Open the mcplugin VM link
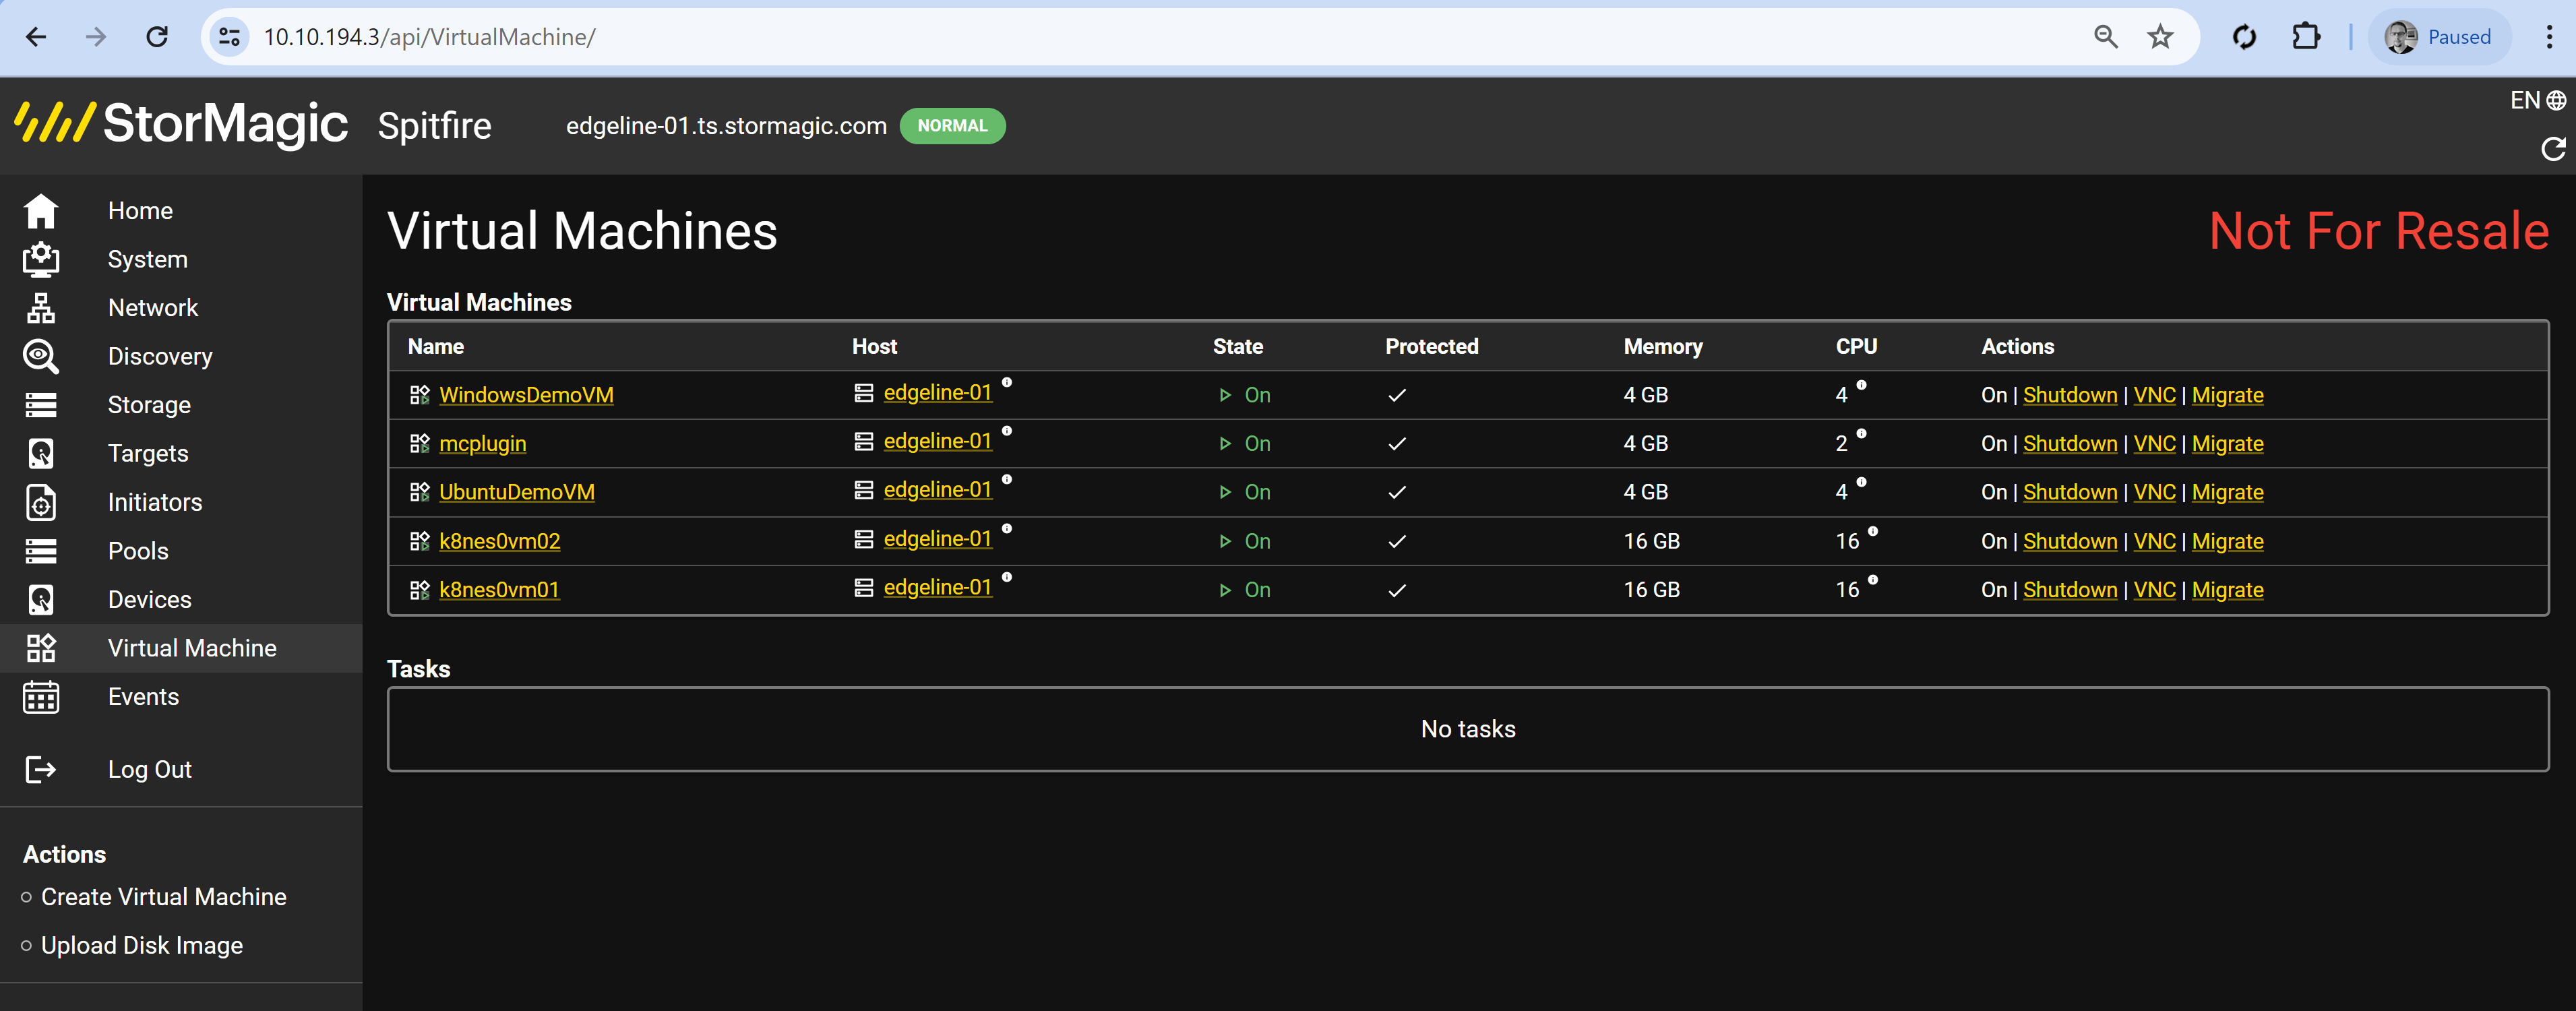This screenshot has height=1011, width=2576. 482,443
